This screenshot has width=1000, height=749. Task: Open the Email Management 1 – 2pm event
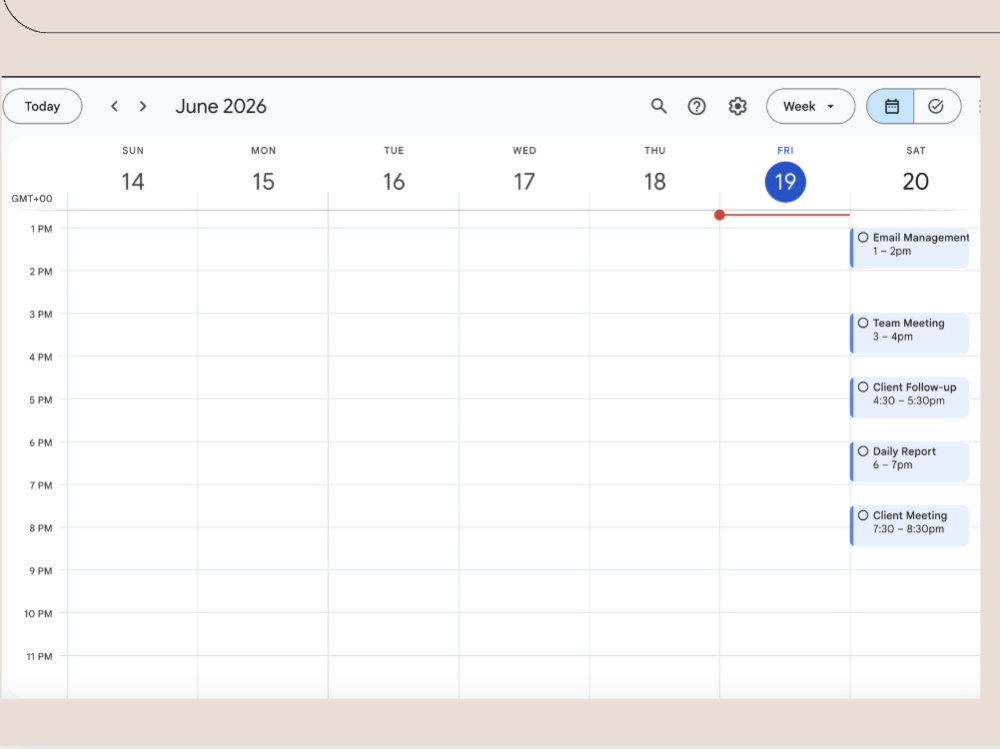pos(909,248)
